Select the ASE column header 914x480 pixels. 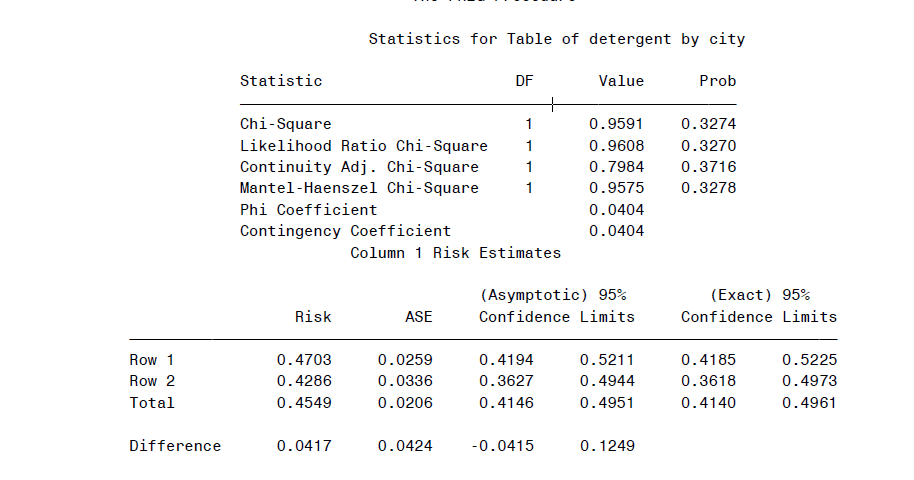click(419, 317)
